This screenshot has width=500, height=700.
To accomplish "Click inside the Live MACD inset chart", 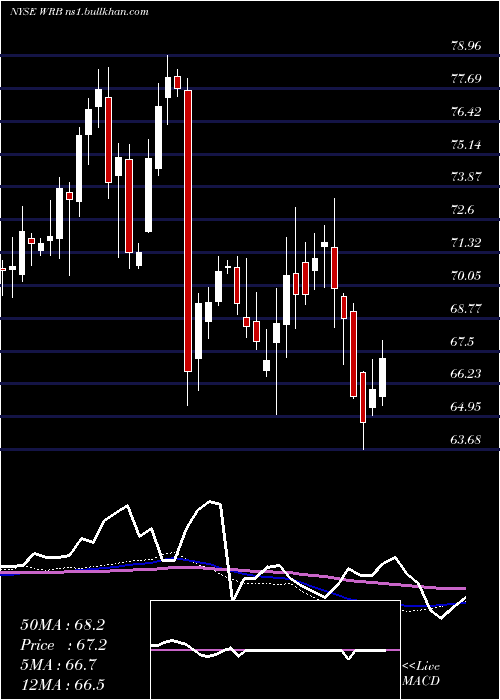I will (x=275, y=650).
